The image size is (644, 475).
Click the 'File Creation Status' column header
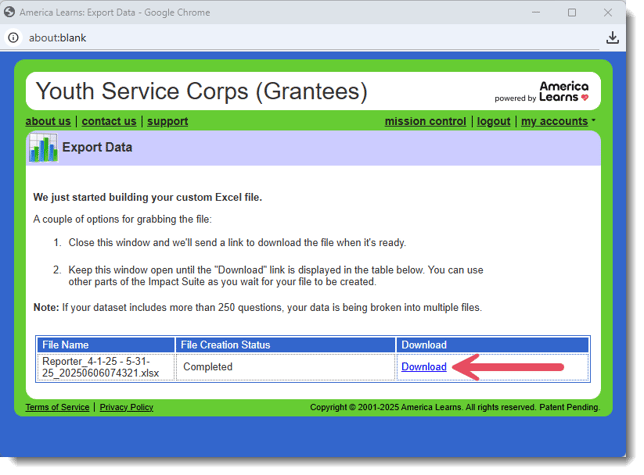point(229,345)
